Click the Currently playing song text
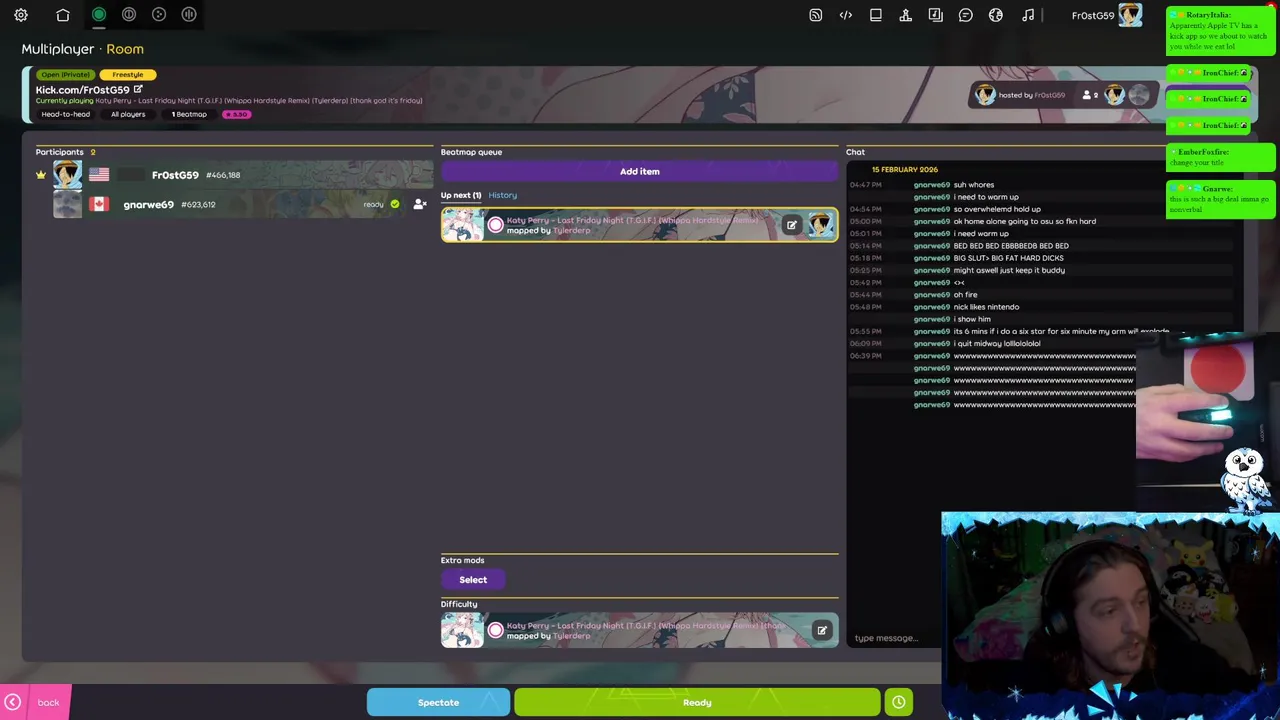Viewport: 1280px width, 720px height. tap(229, 101)
